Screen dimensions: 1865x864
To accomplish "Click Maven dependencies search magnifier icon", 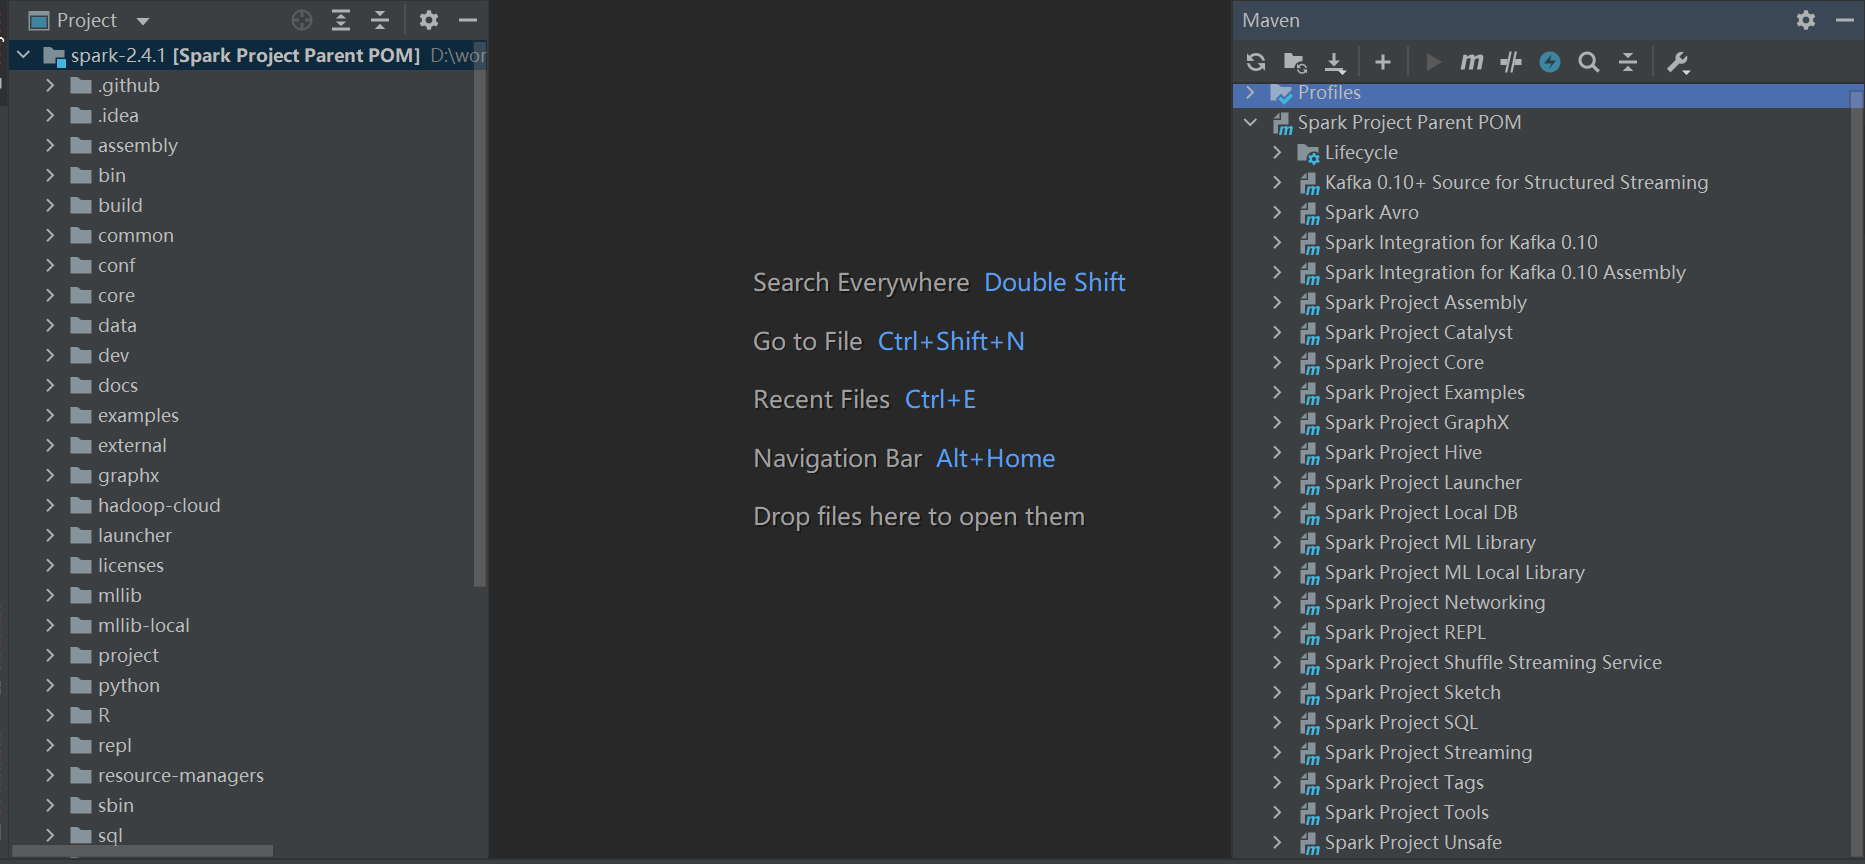I will click(x=1589, y=62).
